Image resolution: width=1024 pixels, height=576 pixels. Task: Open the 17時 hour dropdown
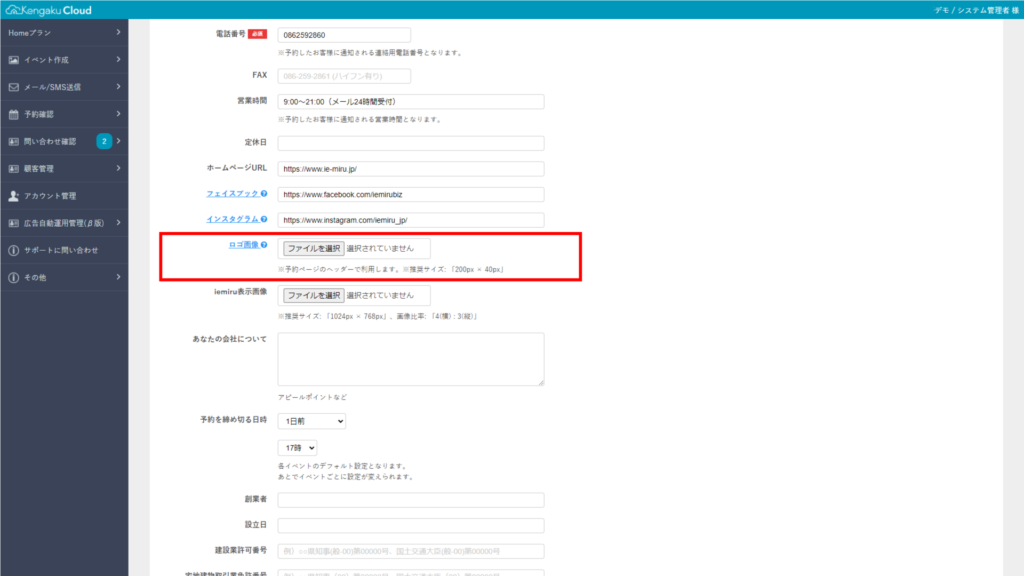(x=297, y=448)
